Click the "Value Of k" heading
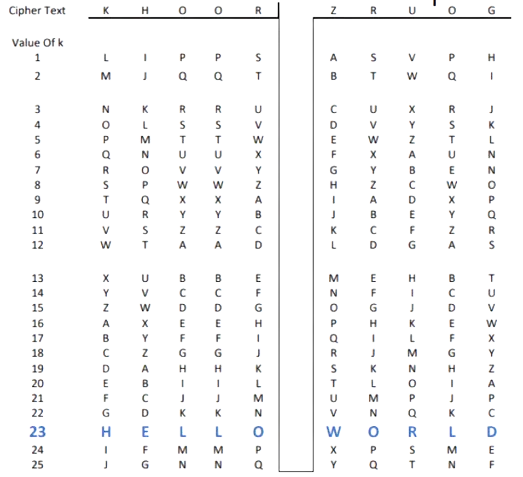Screen dimensions: 523x477 coord(37,43)
